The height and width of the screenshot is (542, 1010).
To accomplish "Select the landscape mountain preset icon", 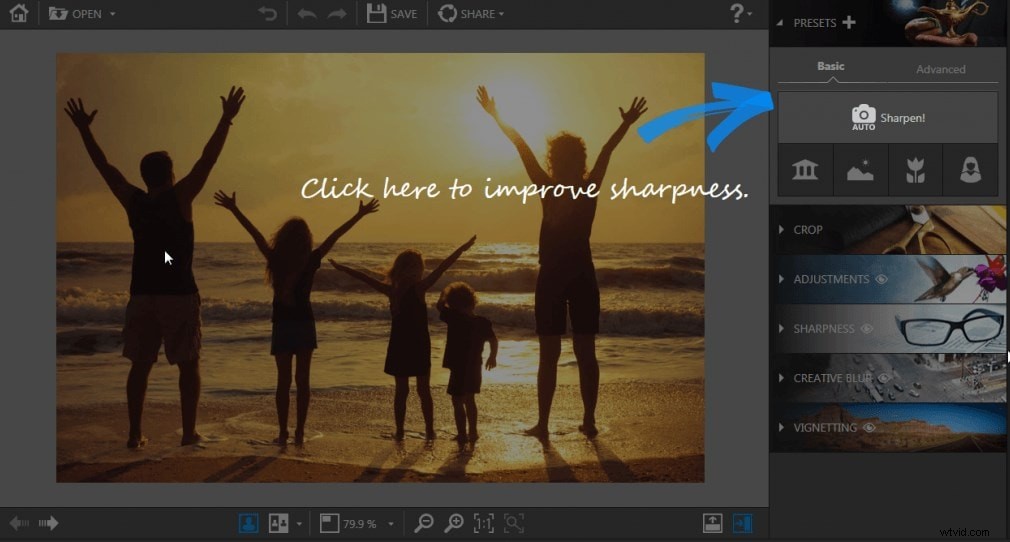I will [x=861, y=170].
